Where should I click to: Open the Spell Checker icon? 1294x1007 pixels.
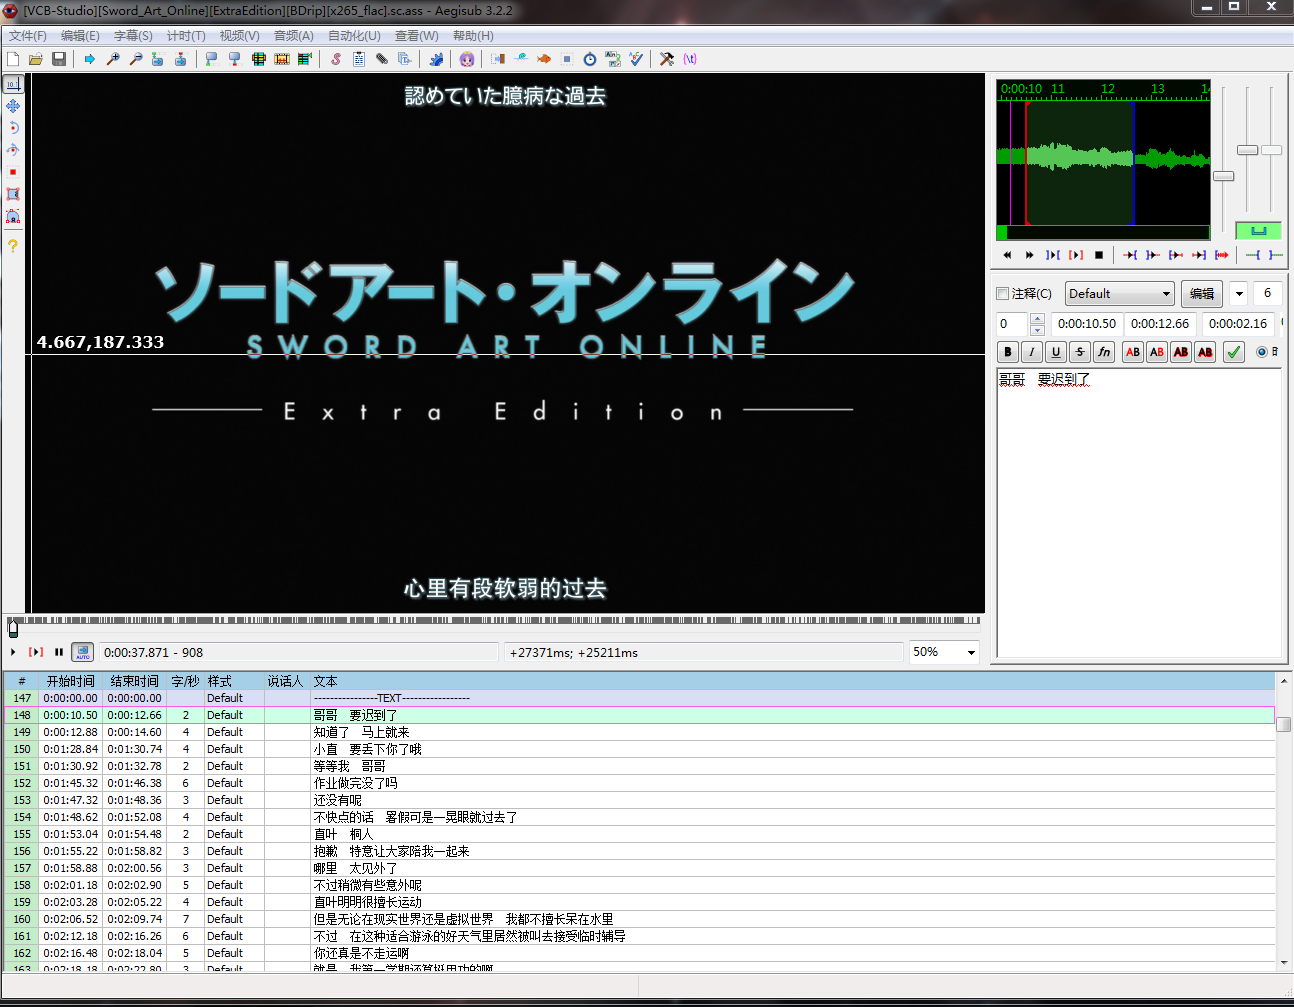point(636,59)
